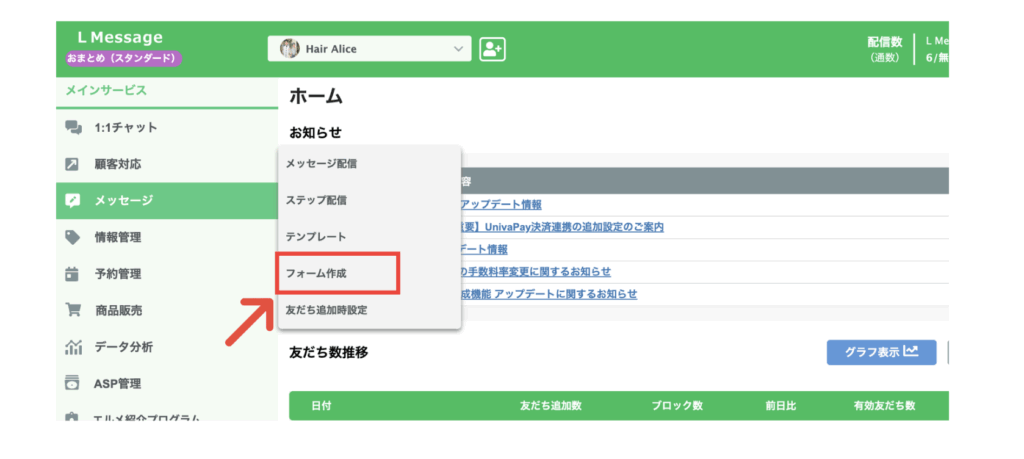Click the お知らせ heading

pyautogui.click(x=315, y=133)
